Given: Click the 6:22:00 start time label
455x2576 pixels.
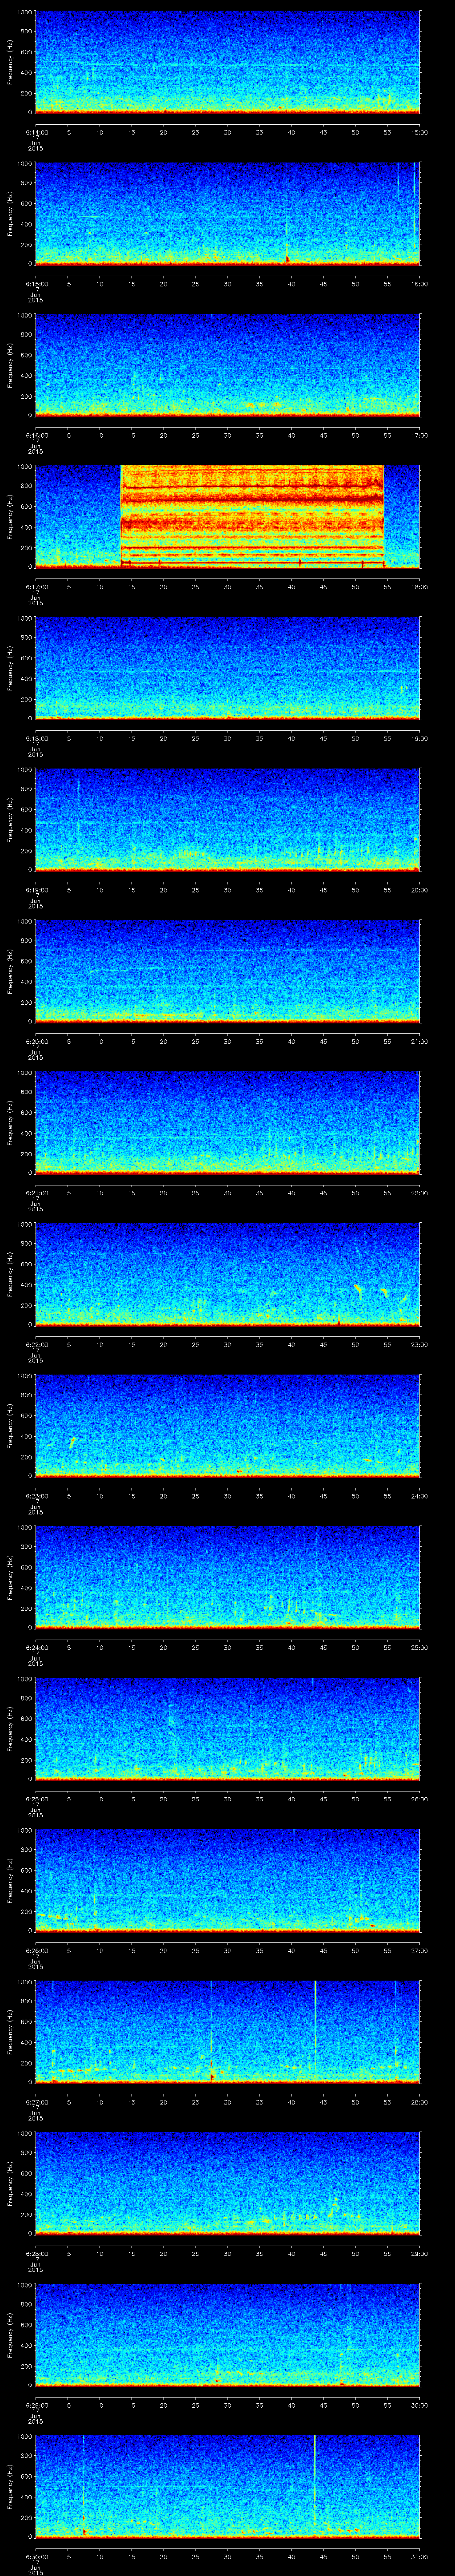Looking at the screenshot, I should (x=36, y=1344).
